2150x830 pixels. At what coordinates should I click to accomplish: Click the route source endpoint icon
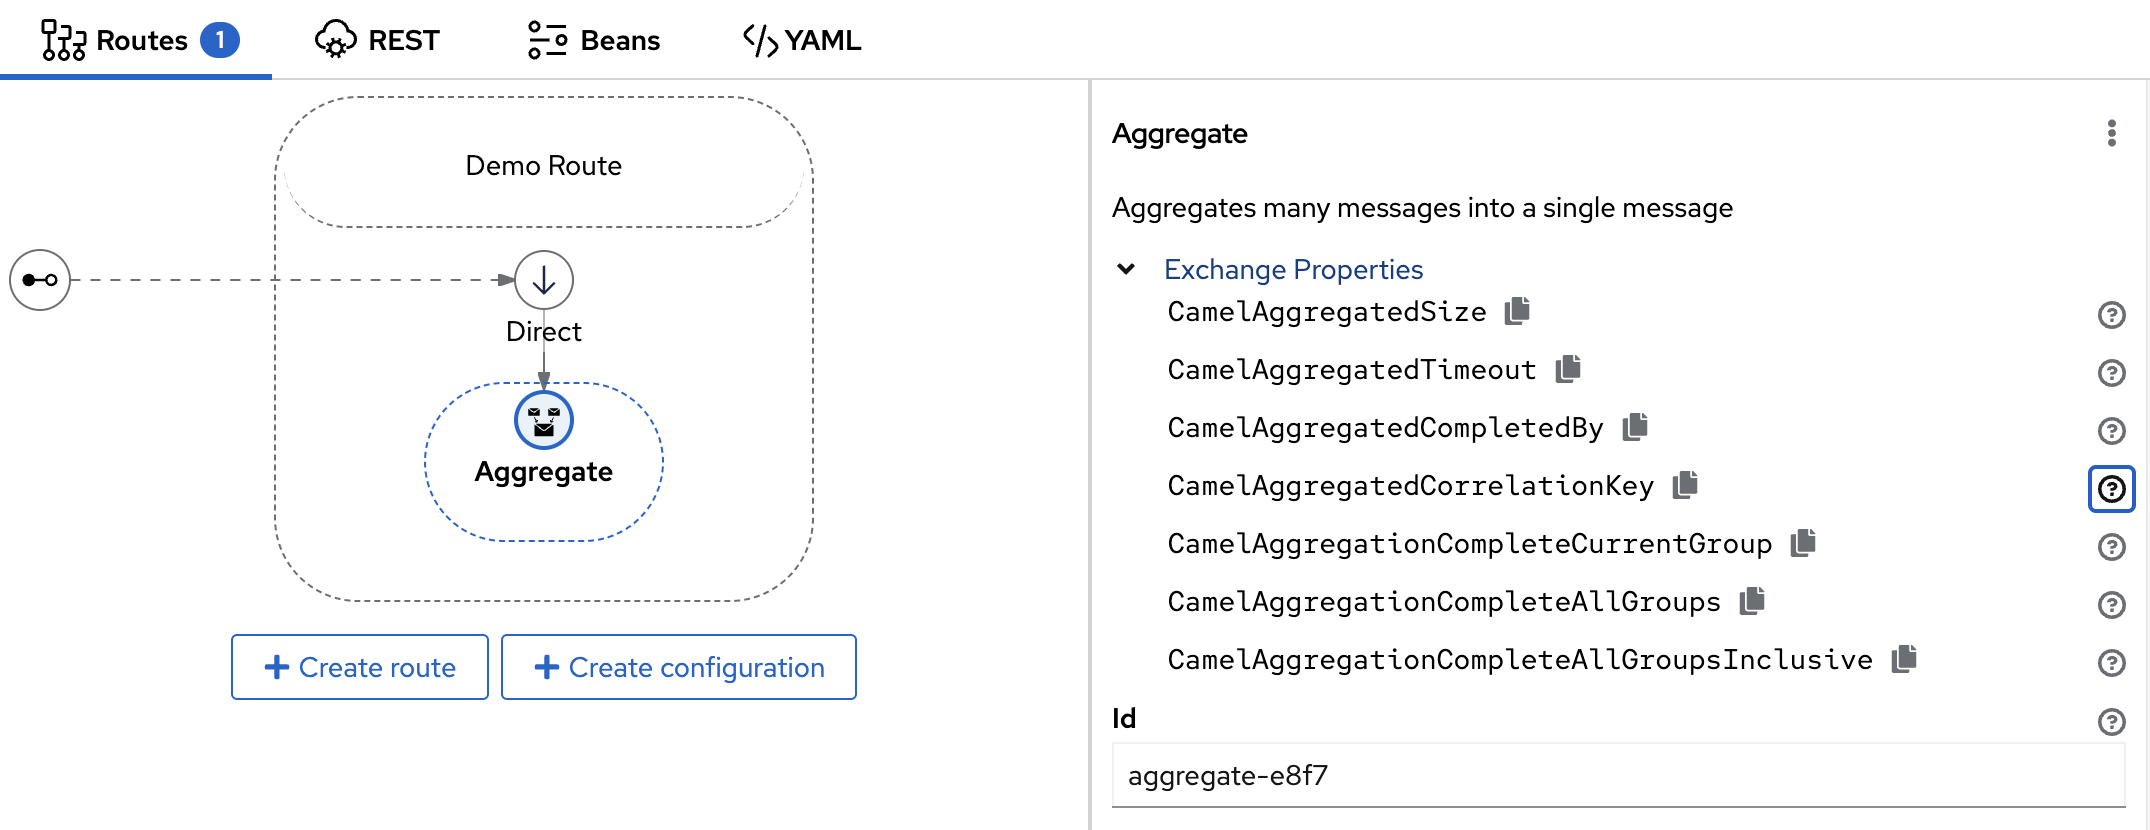pos(40,280)
